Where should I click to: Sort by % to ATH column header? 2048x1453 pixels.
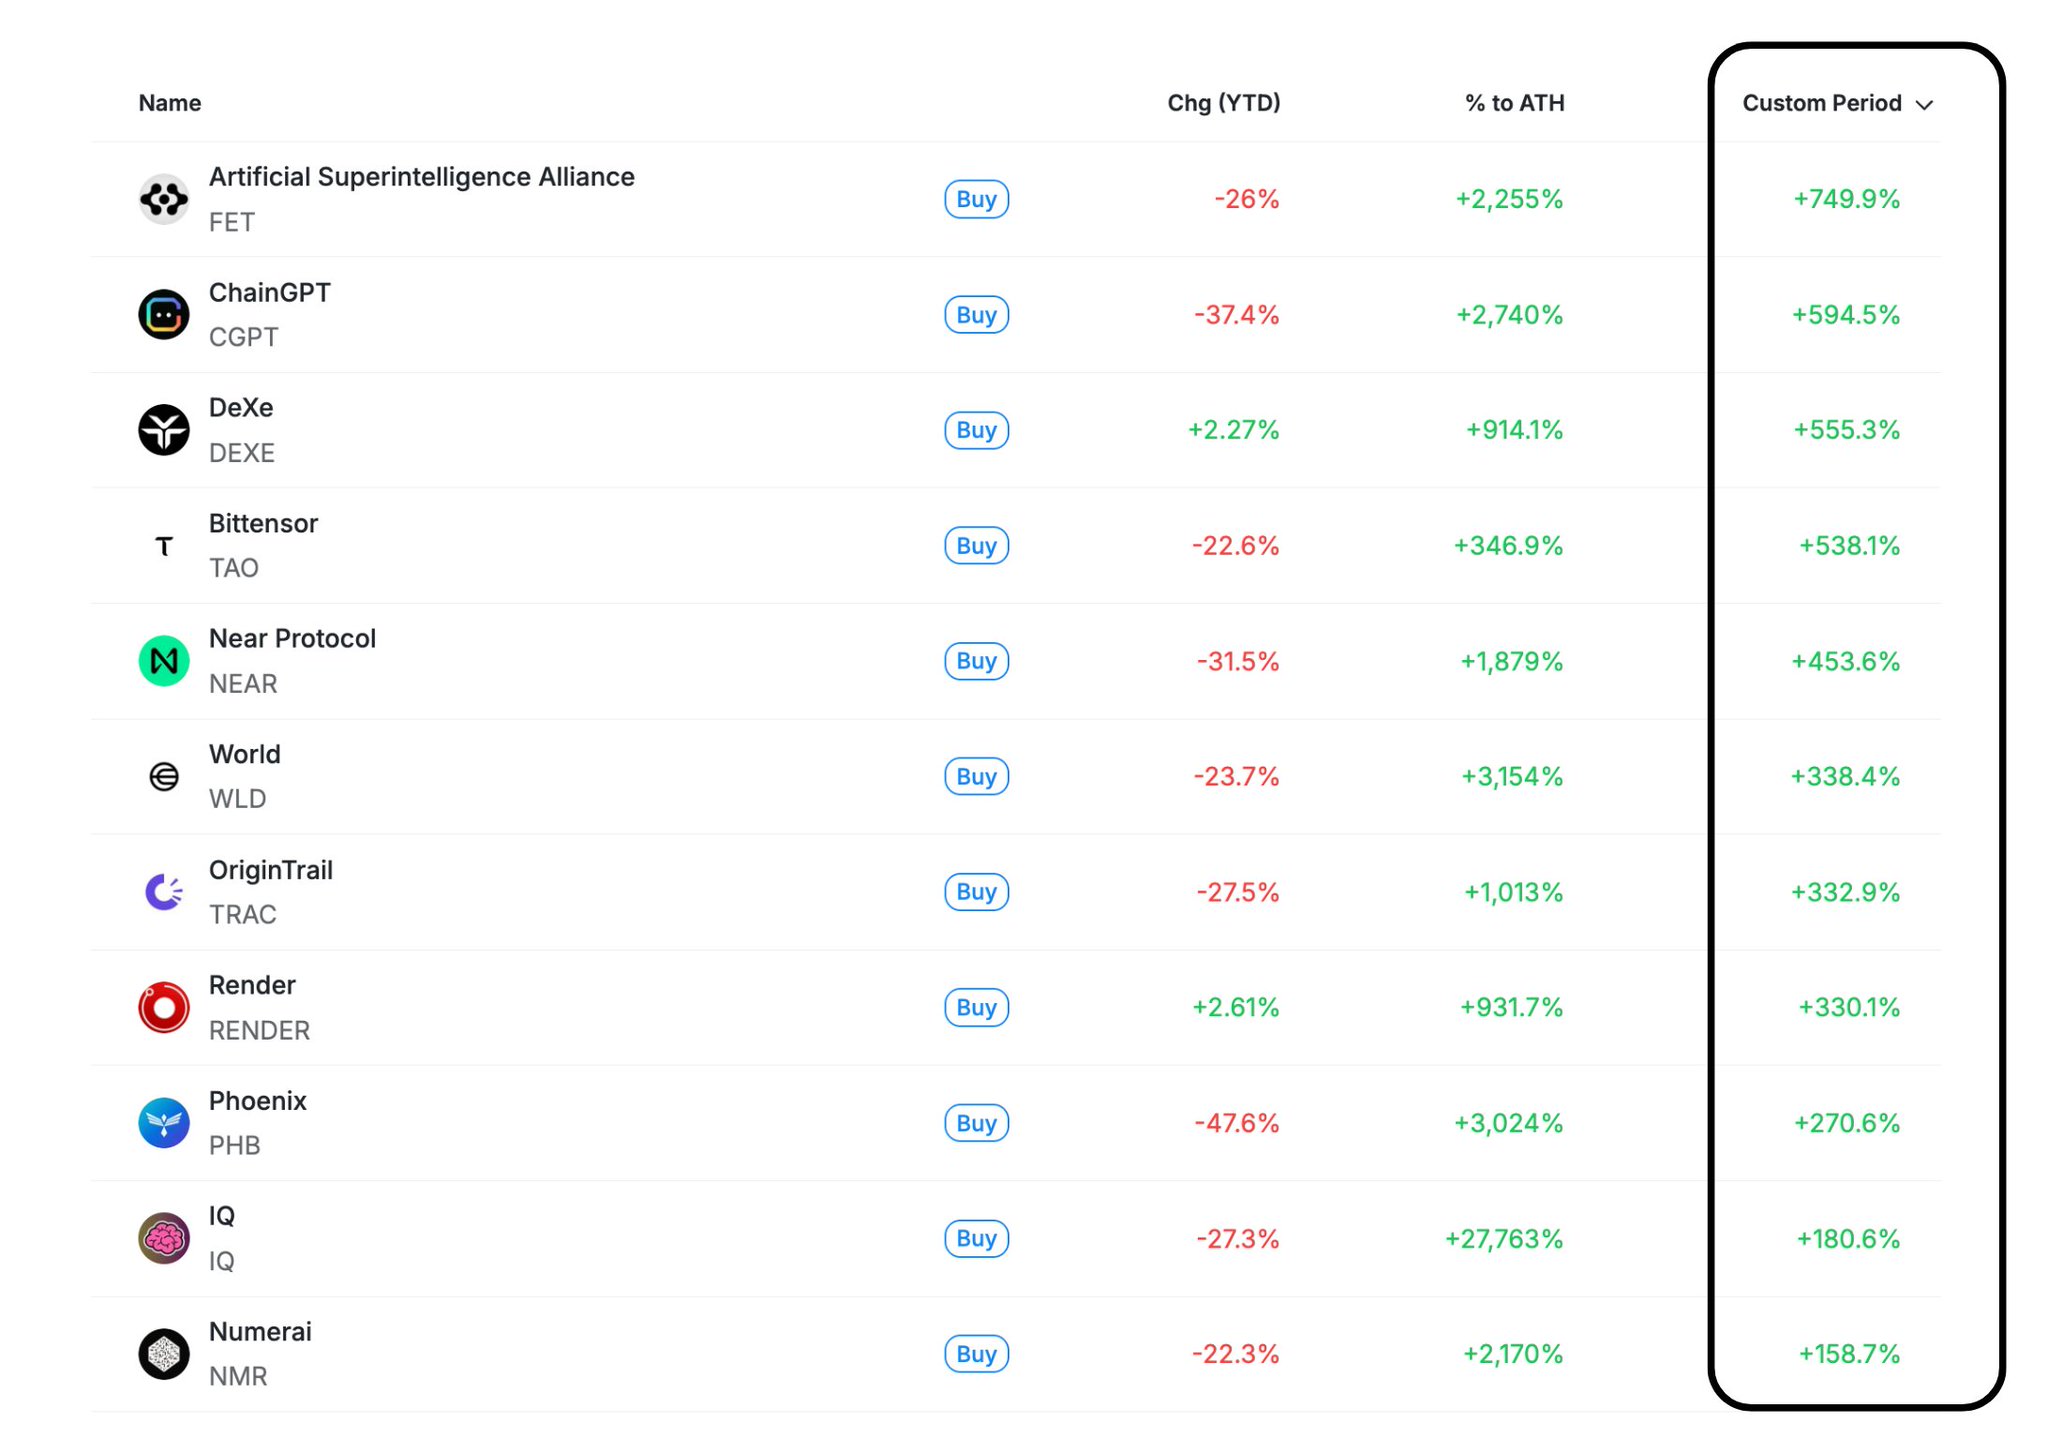(1514, 103)
